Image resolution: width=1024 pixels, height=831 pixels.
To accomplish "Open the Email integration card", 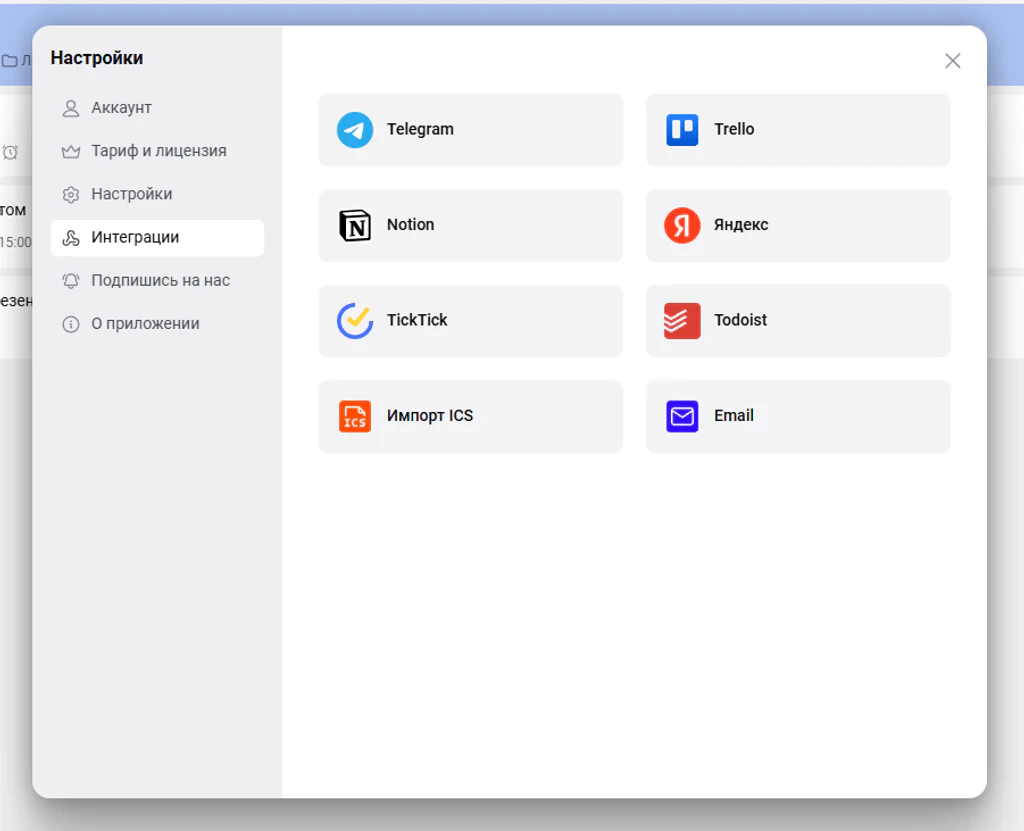I will pos(798,416).
